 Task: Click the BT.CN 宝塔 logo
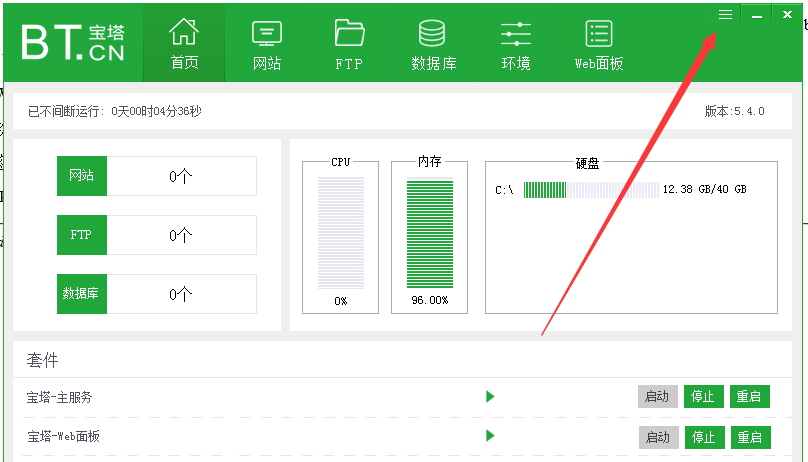point(73,41)
